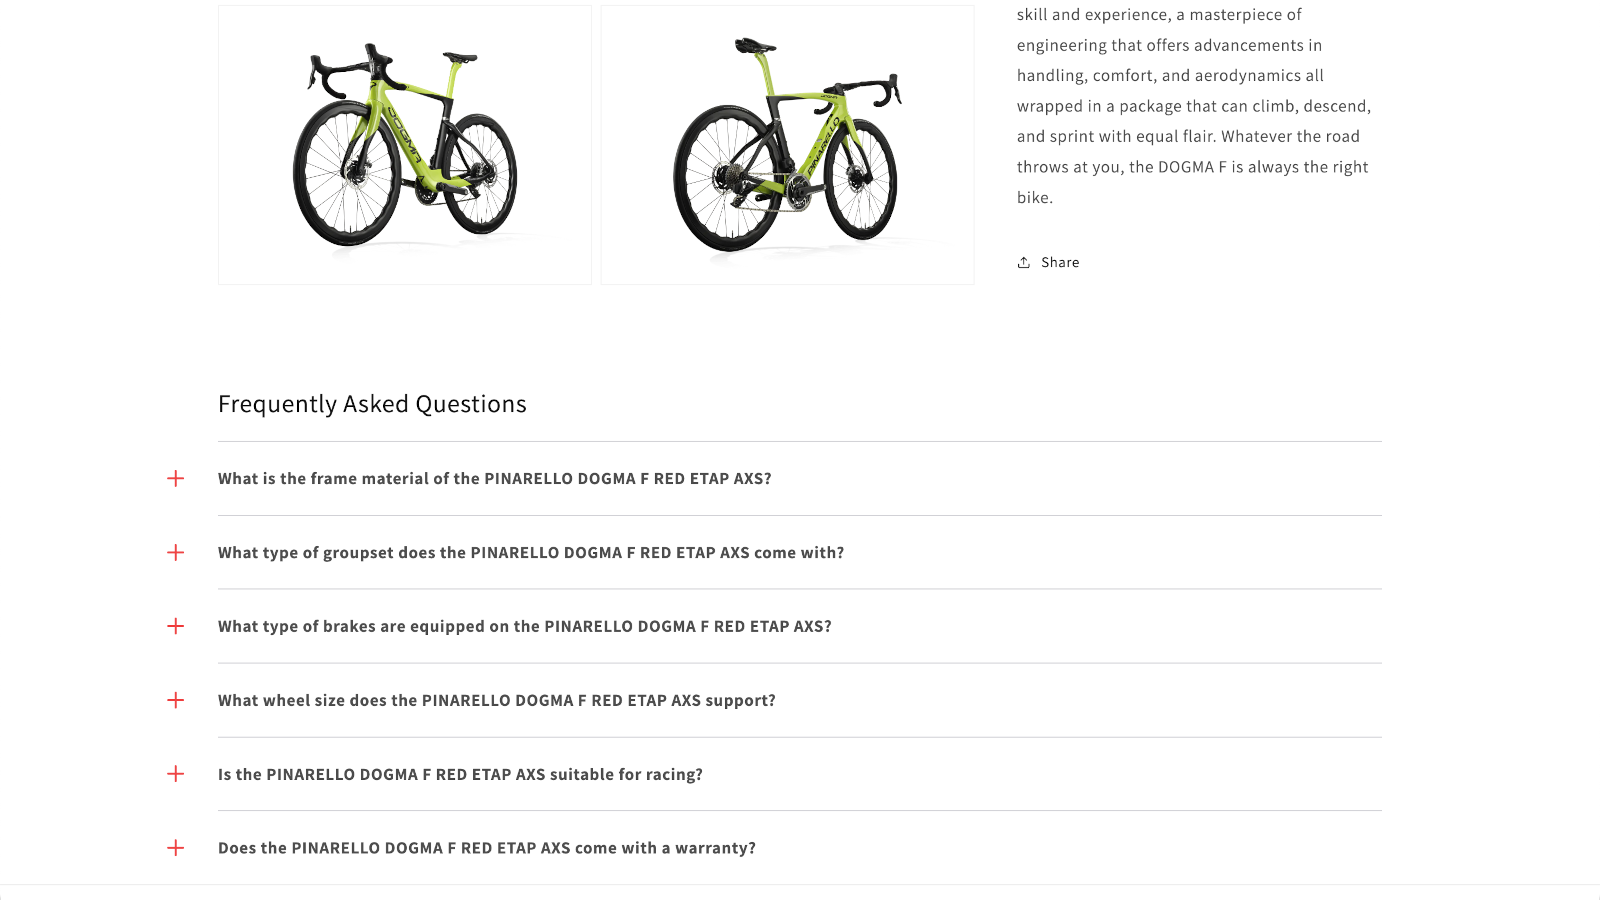Click the Share upload icon

pyautogui.click(x=1024, y=261)
